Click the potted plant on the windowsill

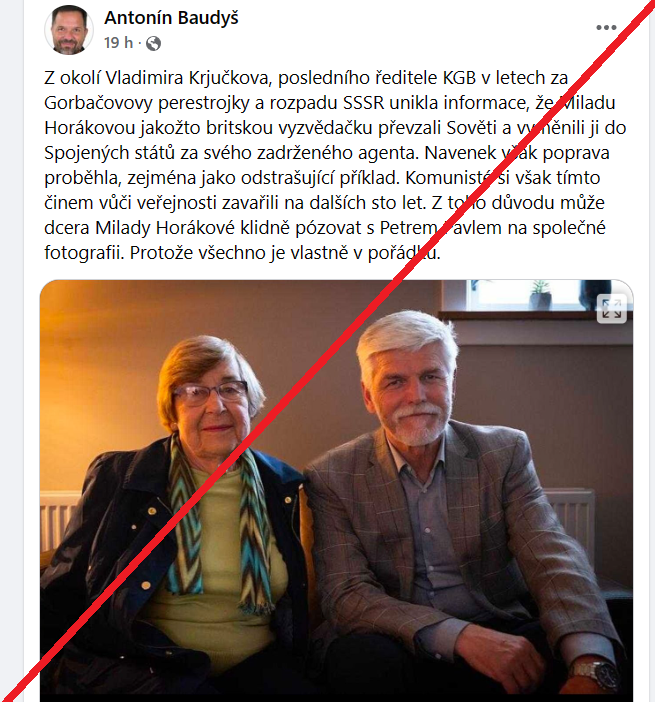tap(540, 295)
